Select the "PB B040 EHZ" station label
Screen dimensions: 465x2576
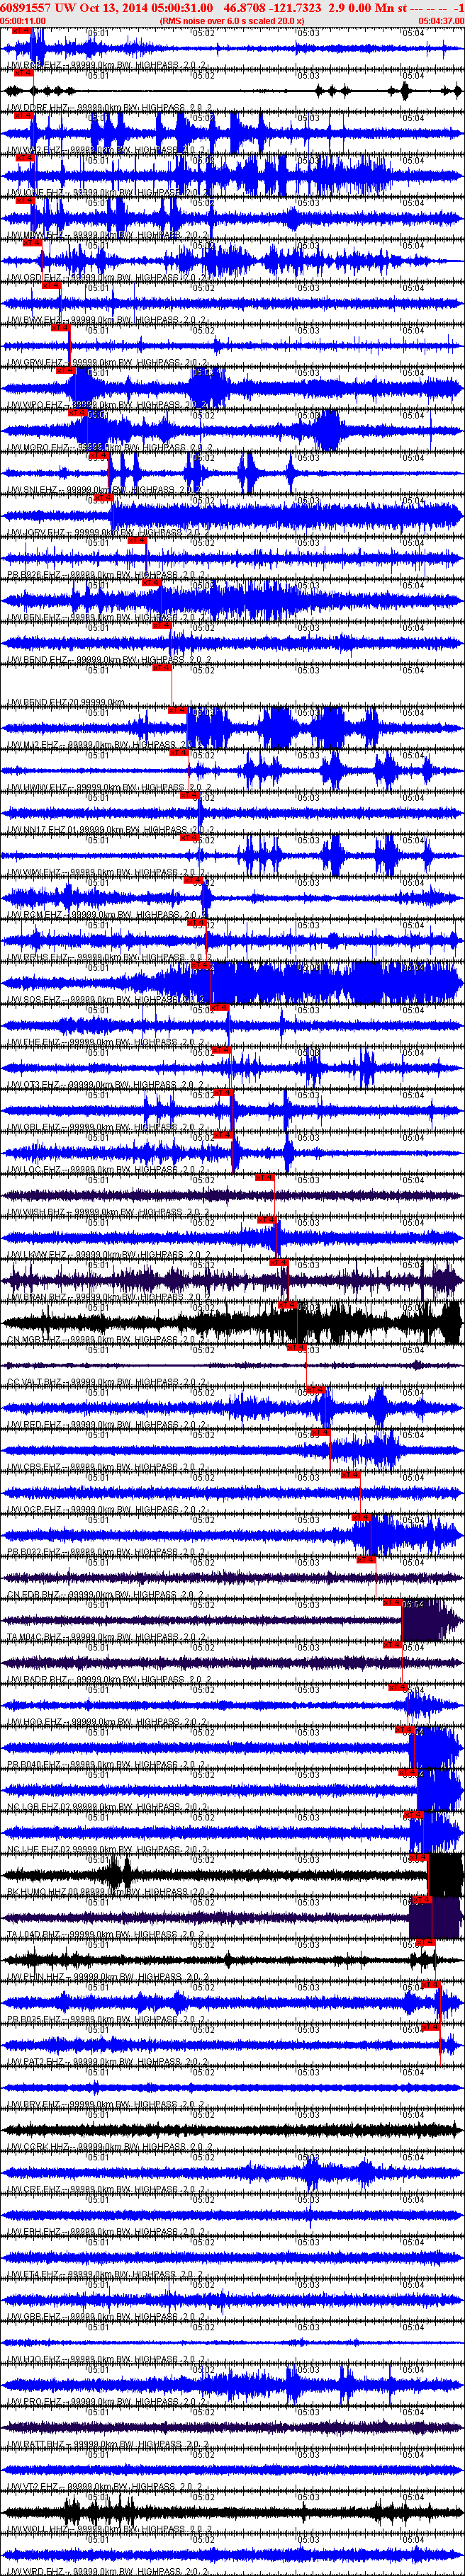(34, 1765)
